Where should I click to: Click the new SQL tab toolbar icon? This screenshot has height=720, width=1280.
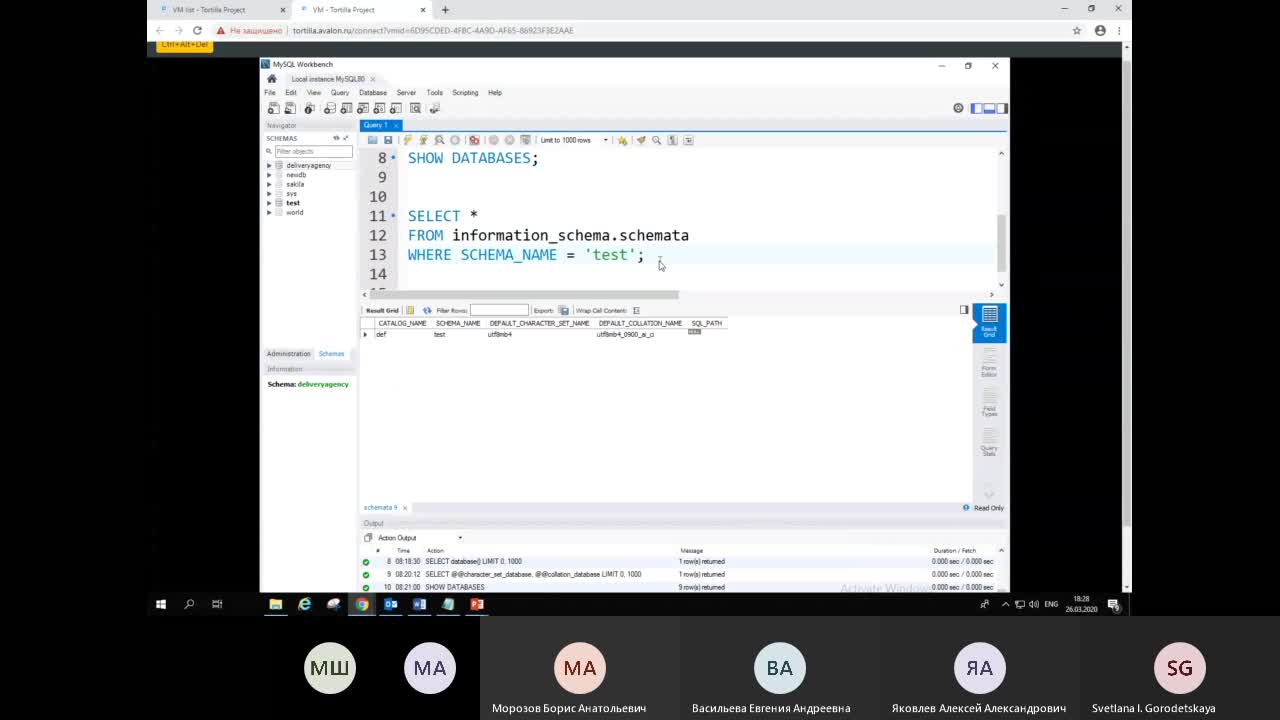[x=273, y=108]
